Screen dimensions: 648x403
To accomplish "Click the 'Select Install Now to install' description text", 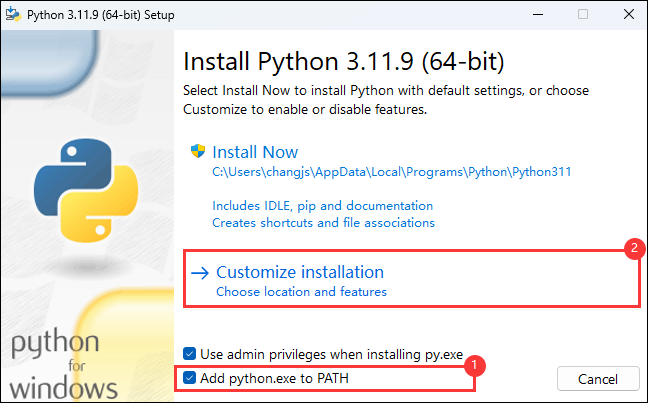I will (386, 100).
